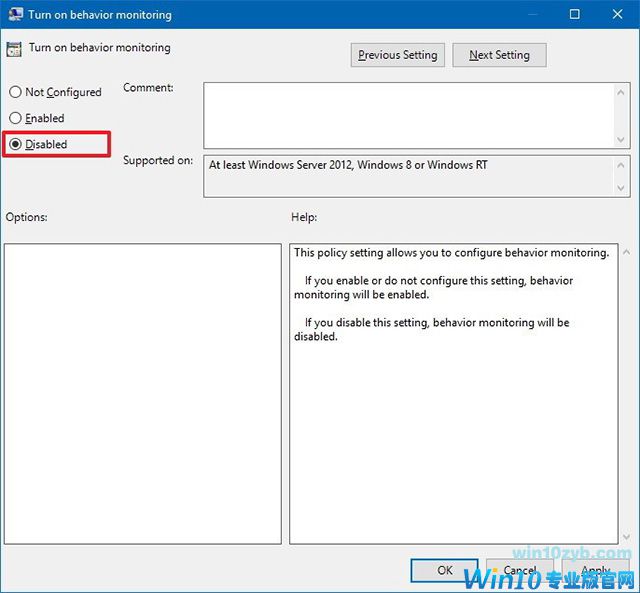This screenshot has width=640, height=593.
Task: Minimize the policy dialog window
Action: pos(532,14)
